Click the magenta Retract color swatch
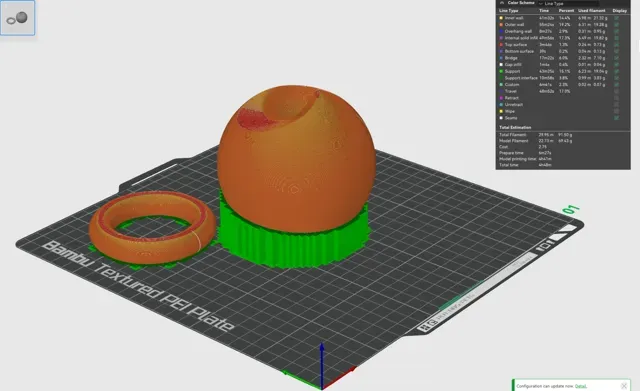Viewport: 640px width, 391px height. pos(501,98)
